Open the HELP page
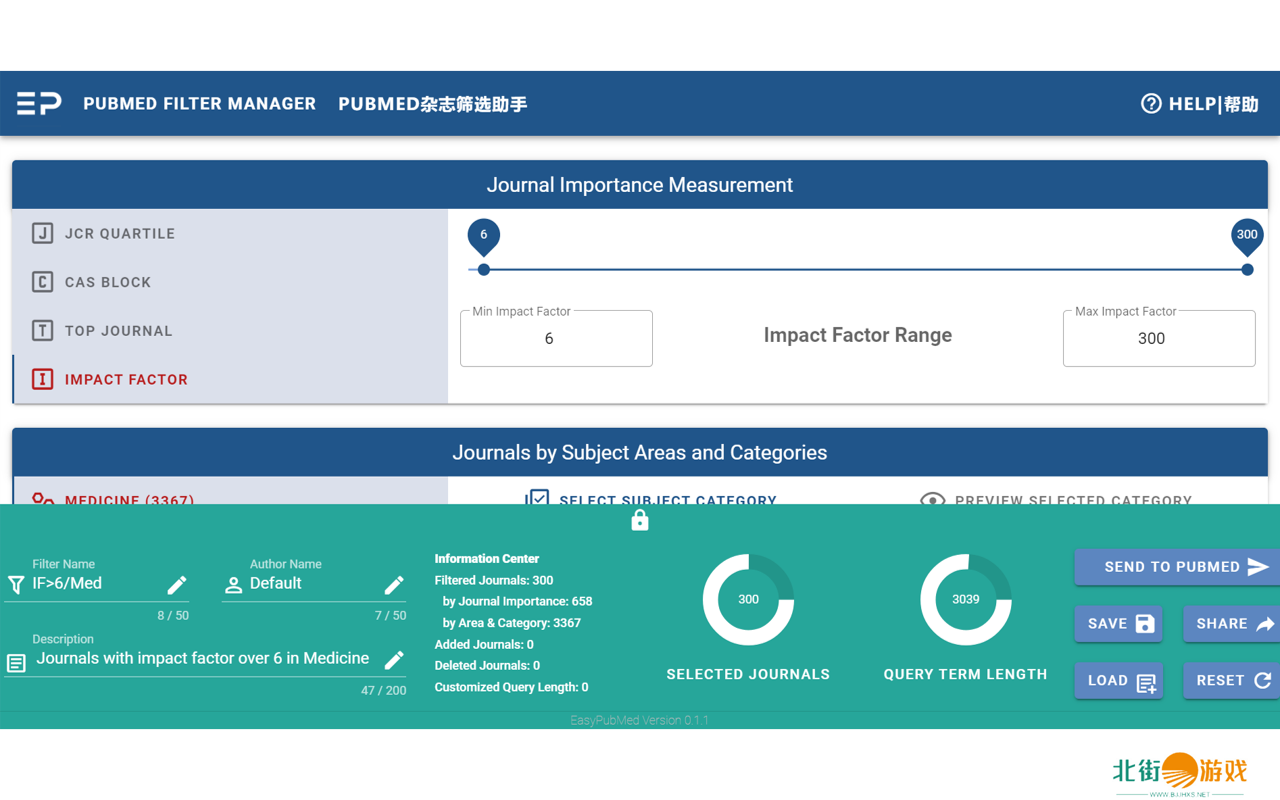The image size is (1280, 800). click(x=1199, y=104)
